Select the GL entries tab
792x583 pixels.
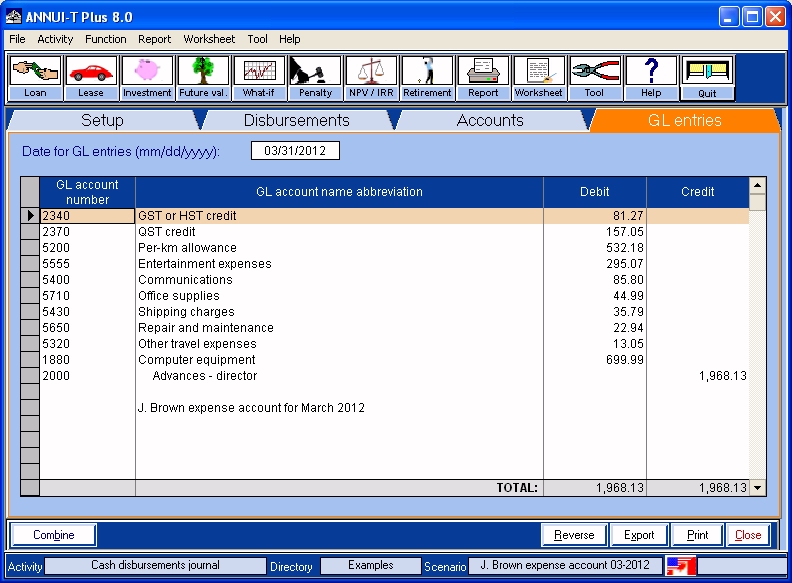tap(684, 120)
